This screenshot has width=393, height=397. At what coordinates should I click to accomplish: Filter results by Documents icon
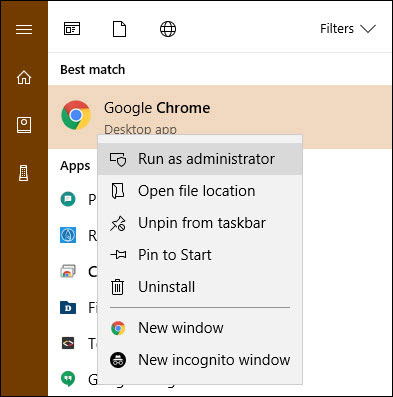120,29
